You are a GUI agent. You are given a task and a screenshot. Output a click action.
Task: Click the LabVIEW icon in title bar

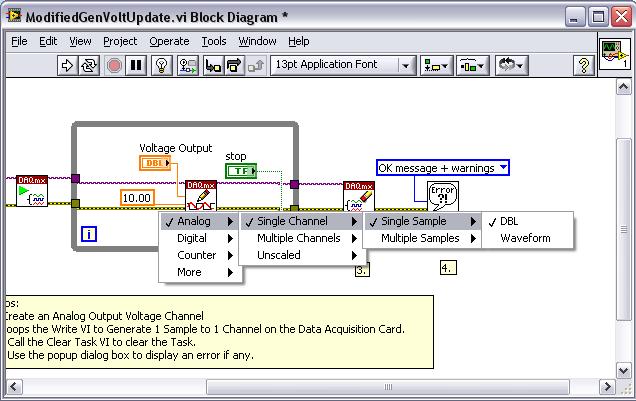tap(14, 16)
